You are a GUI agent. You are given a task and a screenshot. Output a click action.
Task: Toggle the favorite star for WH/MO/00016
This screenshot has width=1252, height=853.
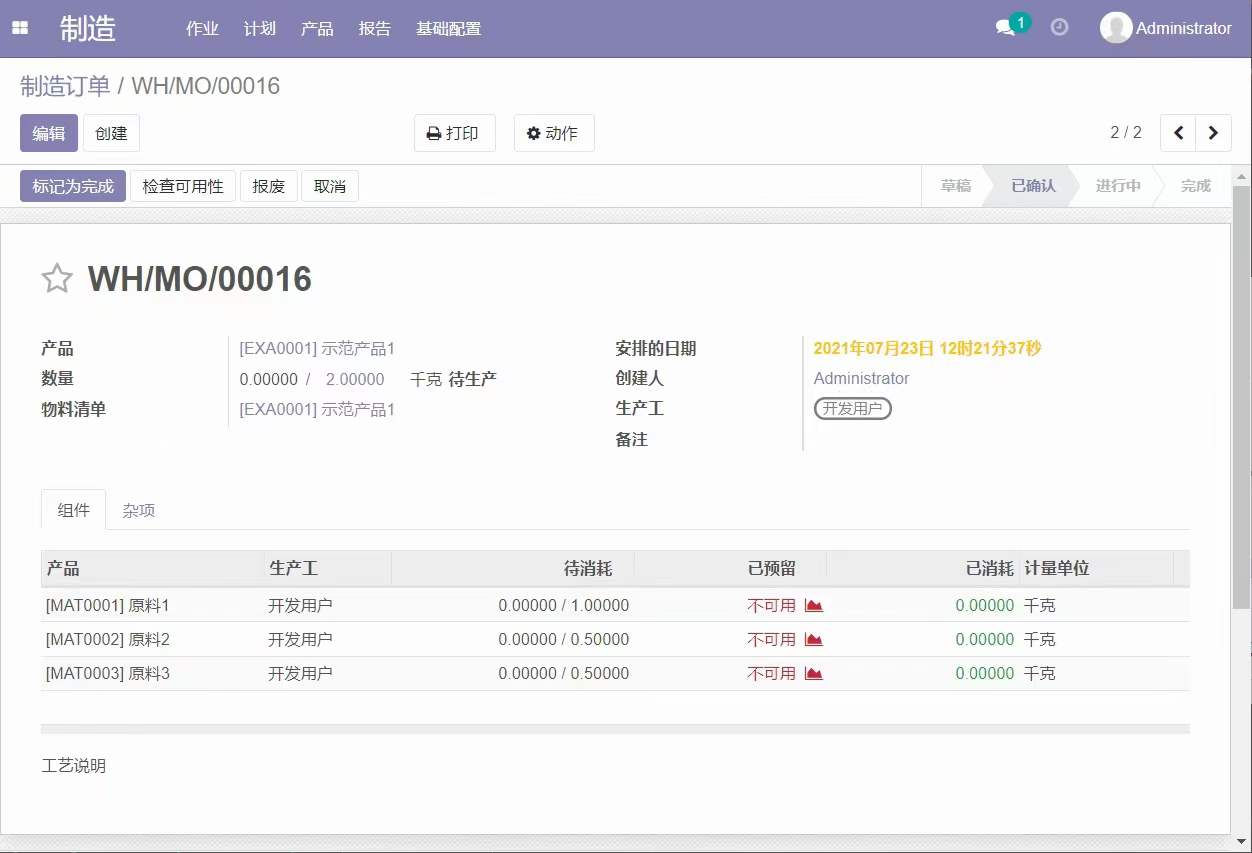(x=57, y=279)
